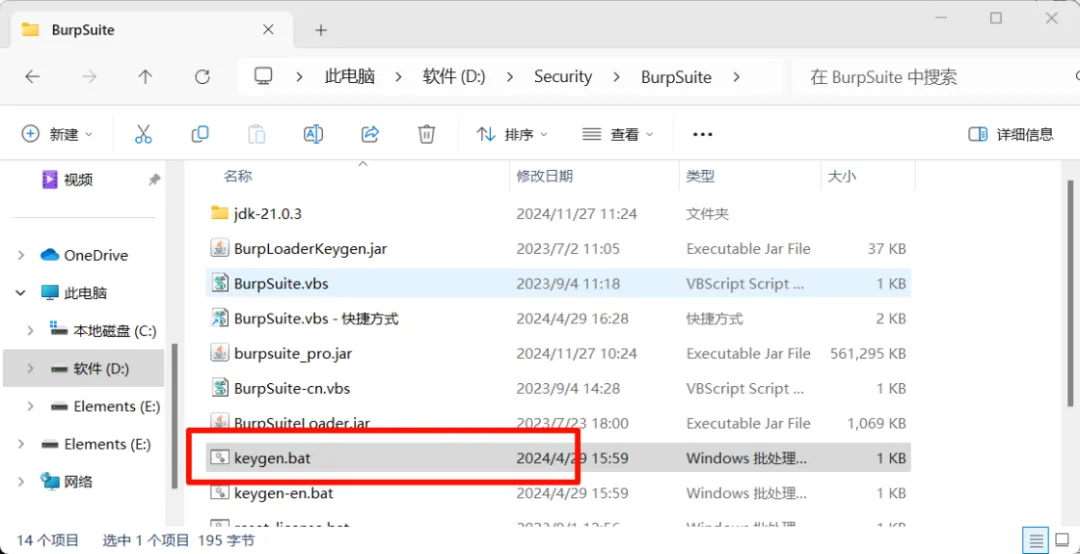This screenshot has width=1080, height=554.
Task: Click the pin icon next to 视频
Action: (154, 179)
